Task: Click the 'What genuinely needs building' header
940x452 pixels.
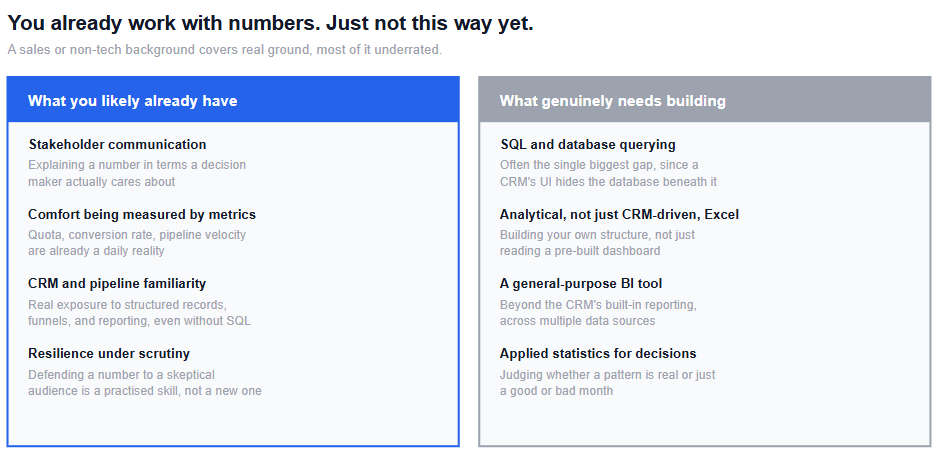Action: tap(705, 100)
